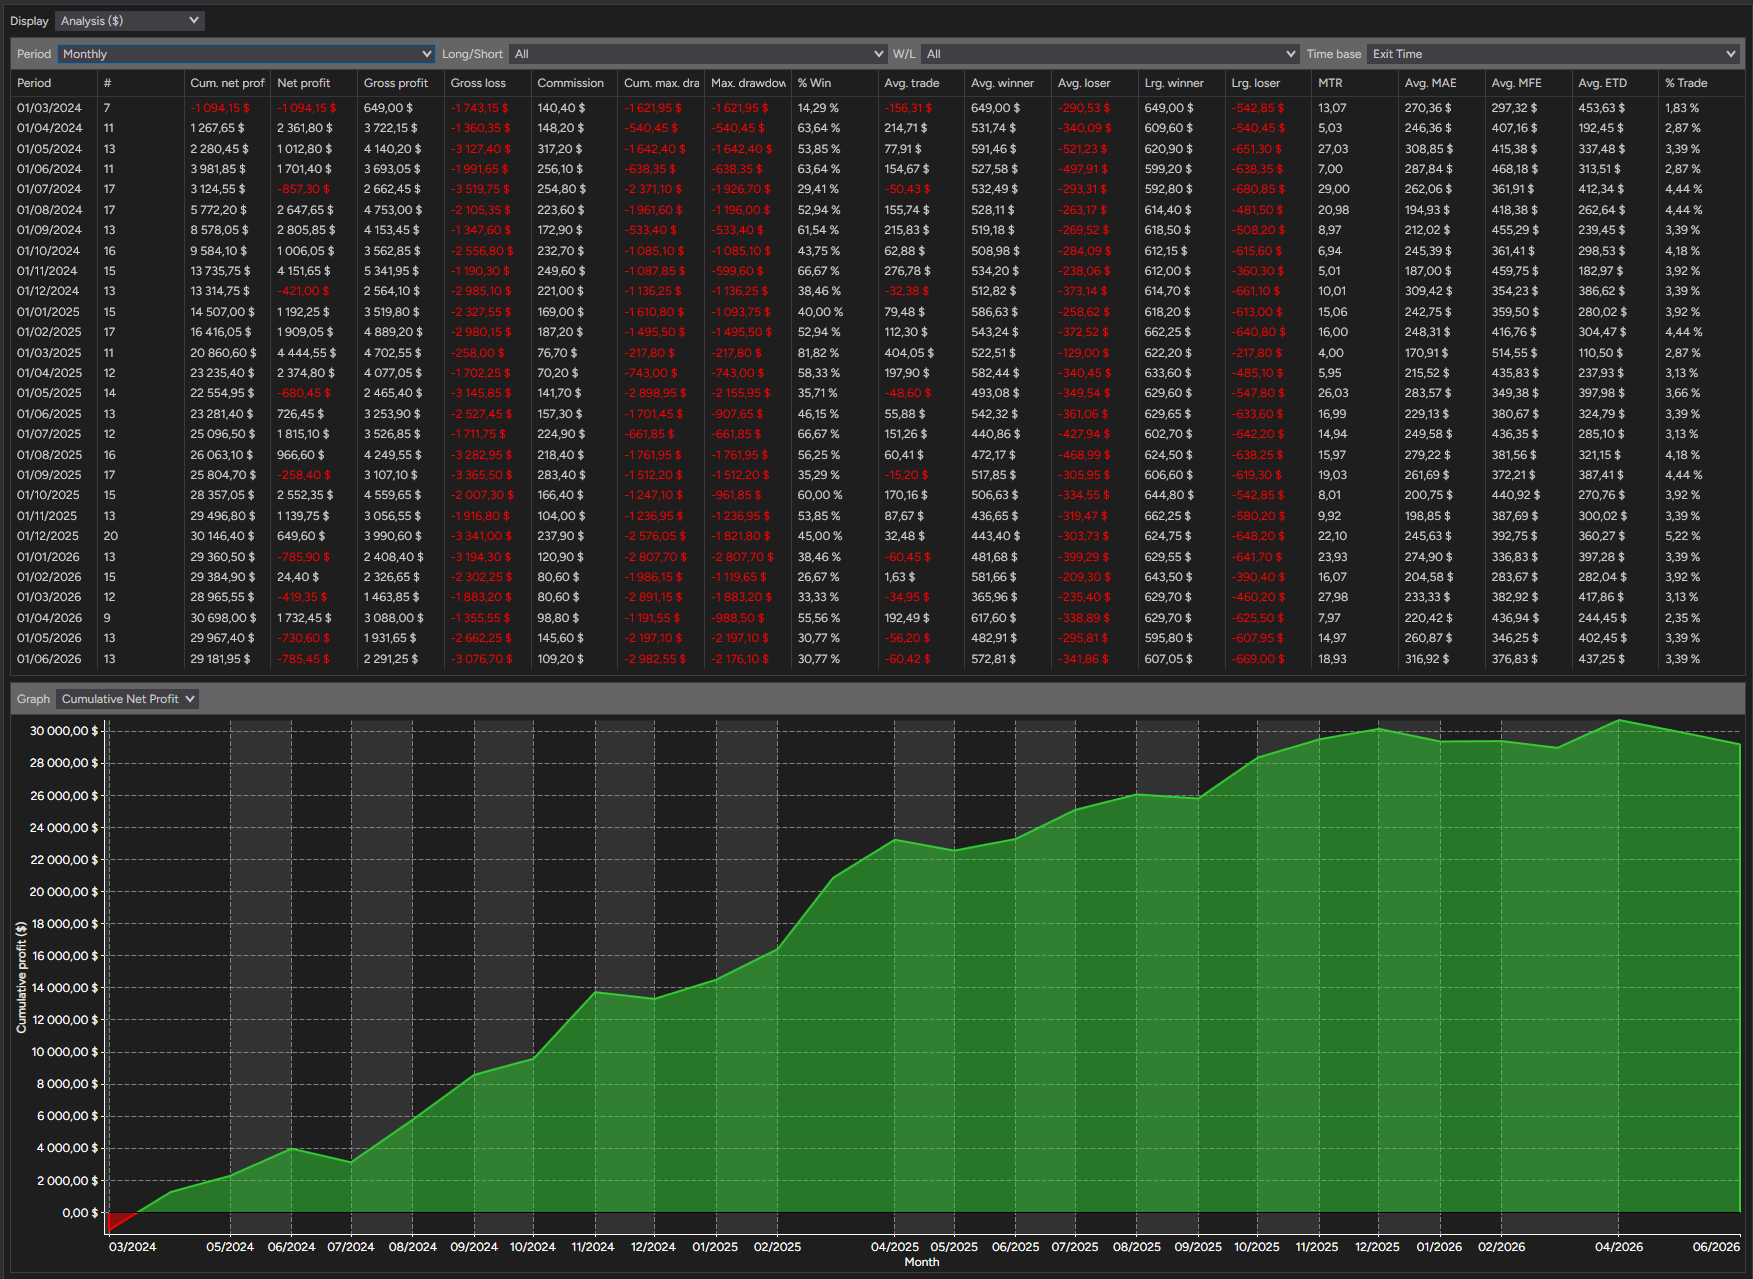This screenshot has height=1279, width=1753.
Task: Select the 01/11/2024 period row
Action: click(878, 271)
